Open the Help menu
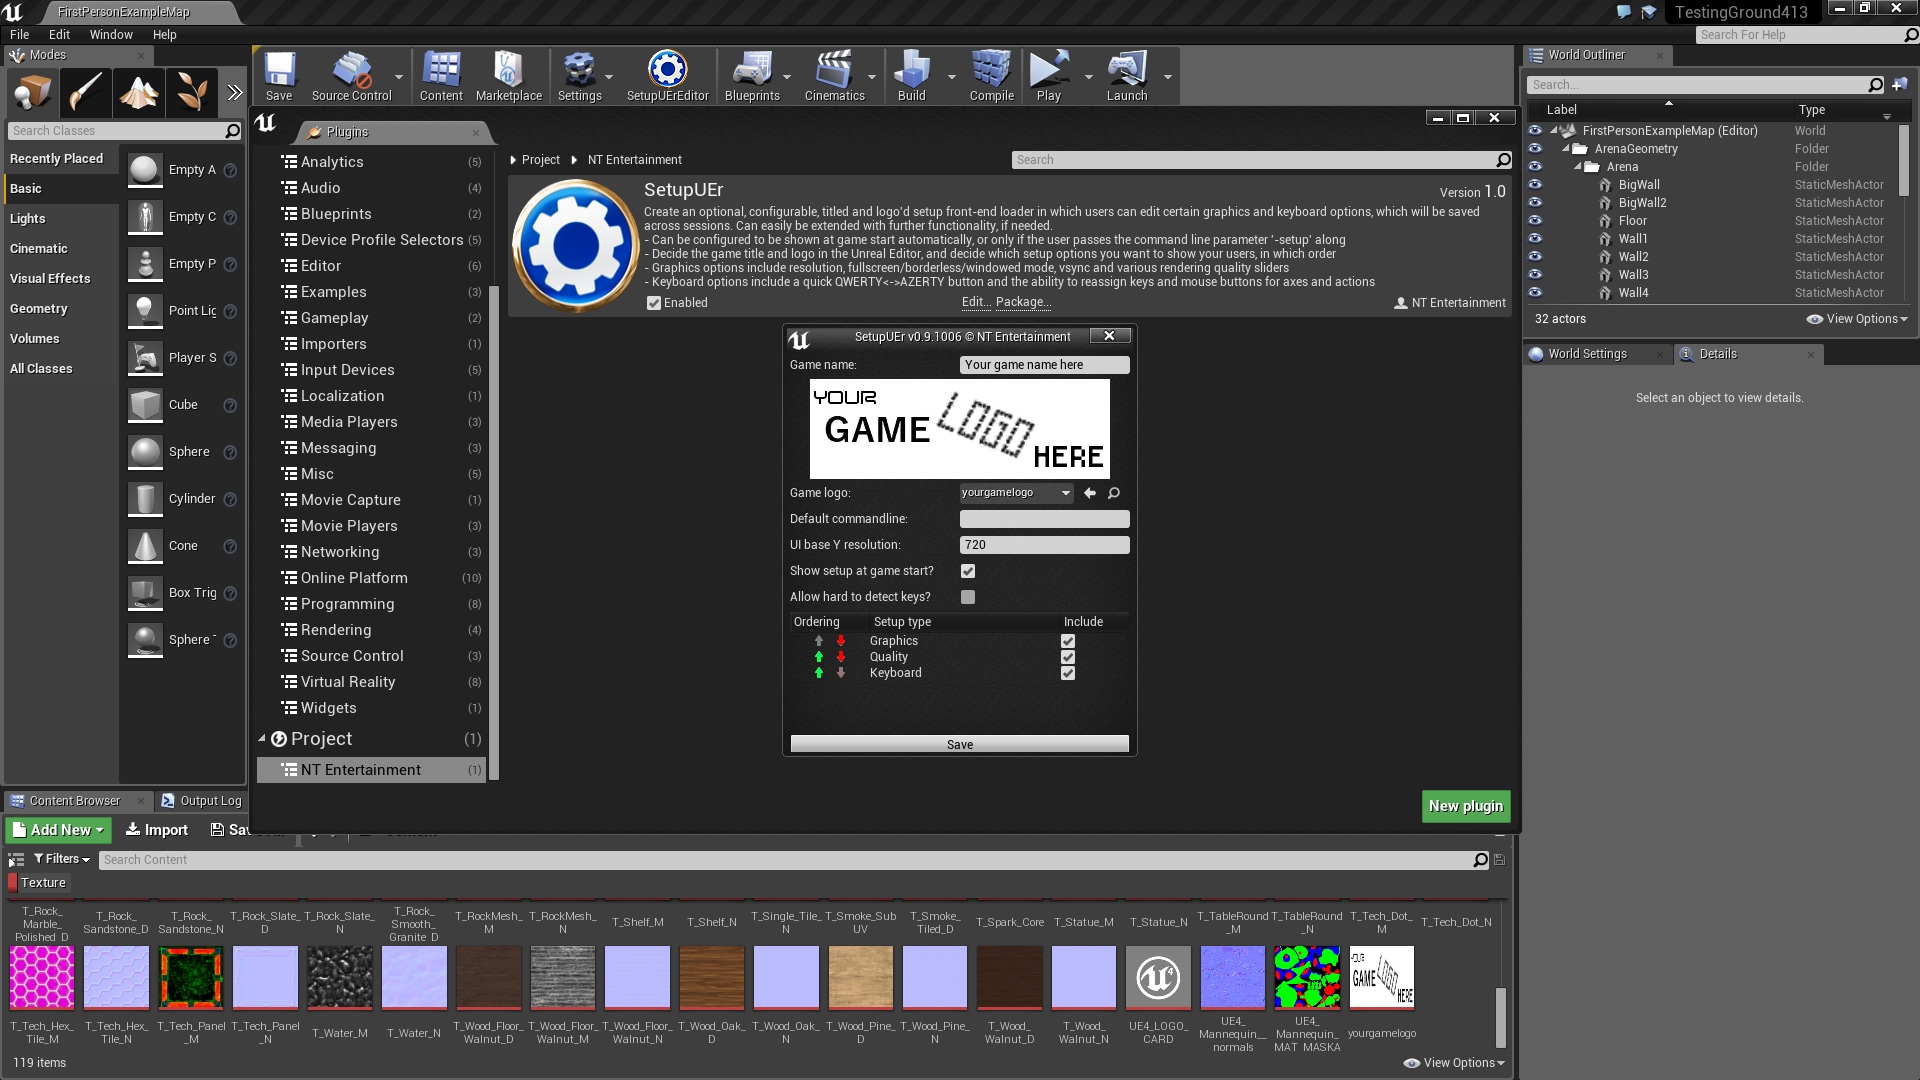This screenshot has width=1920, height=1080. pos(164,34)
